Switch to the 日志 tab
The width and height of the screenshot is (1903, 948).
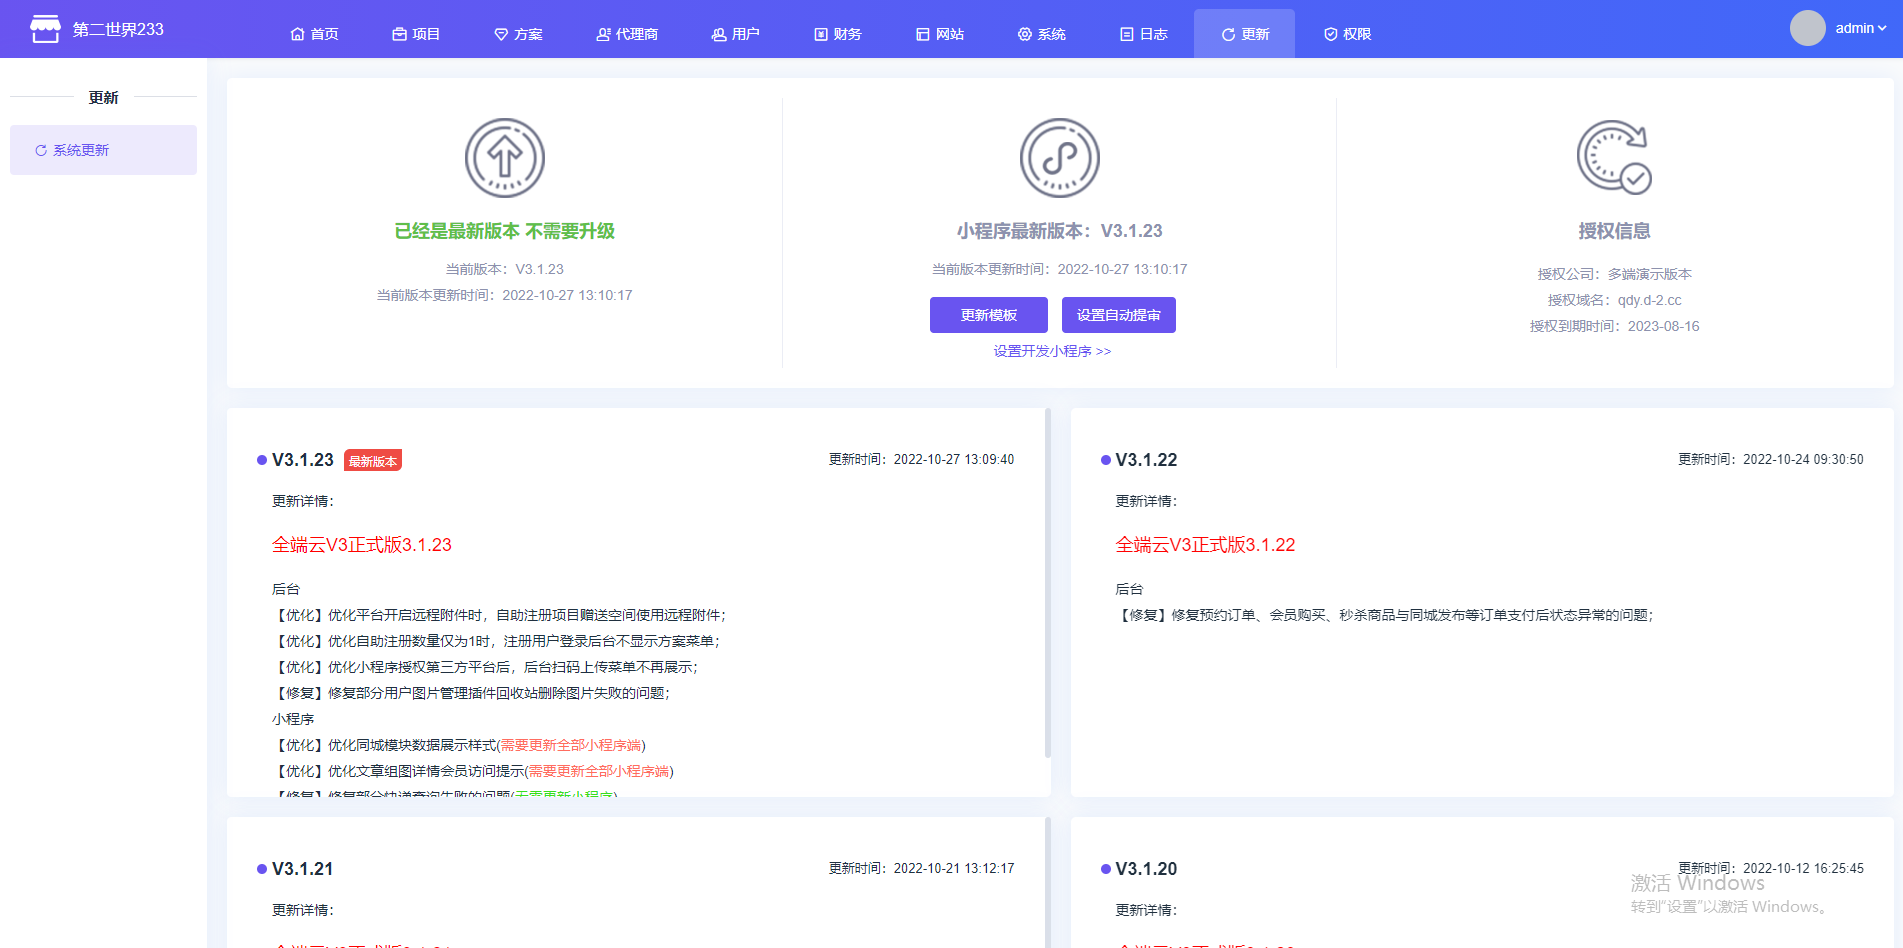(x=1144, y=34)
